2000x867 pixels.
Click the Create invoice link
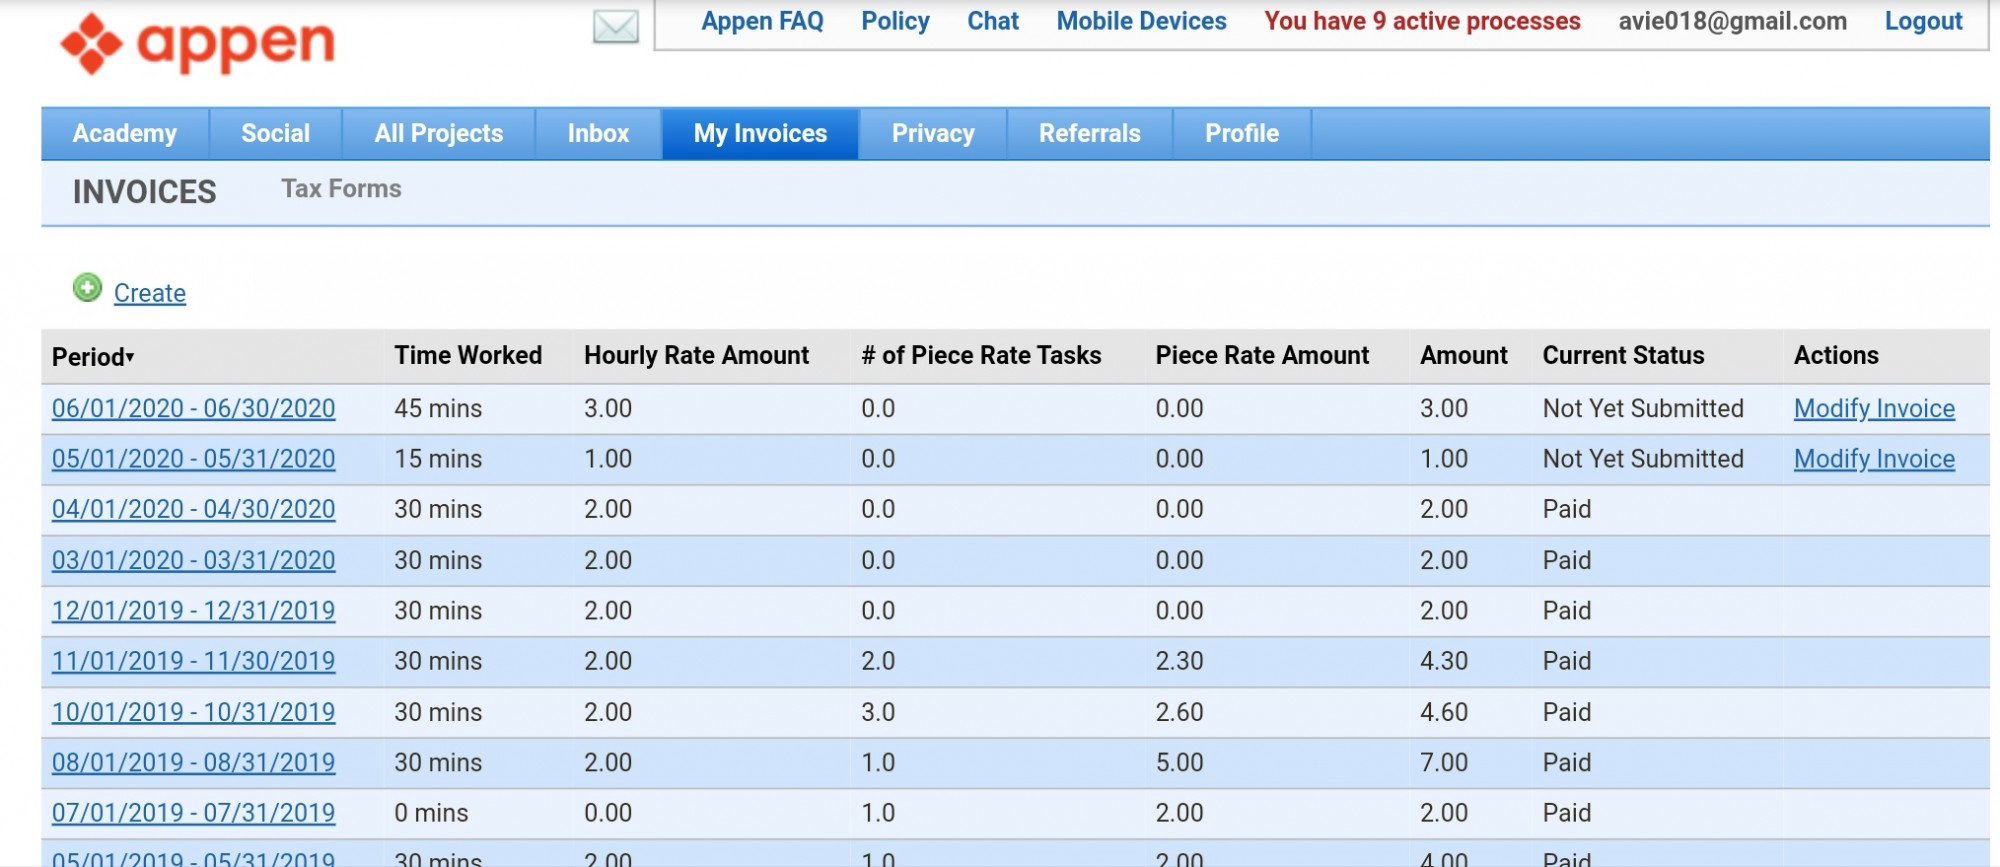point(150,293)
